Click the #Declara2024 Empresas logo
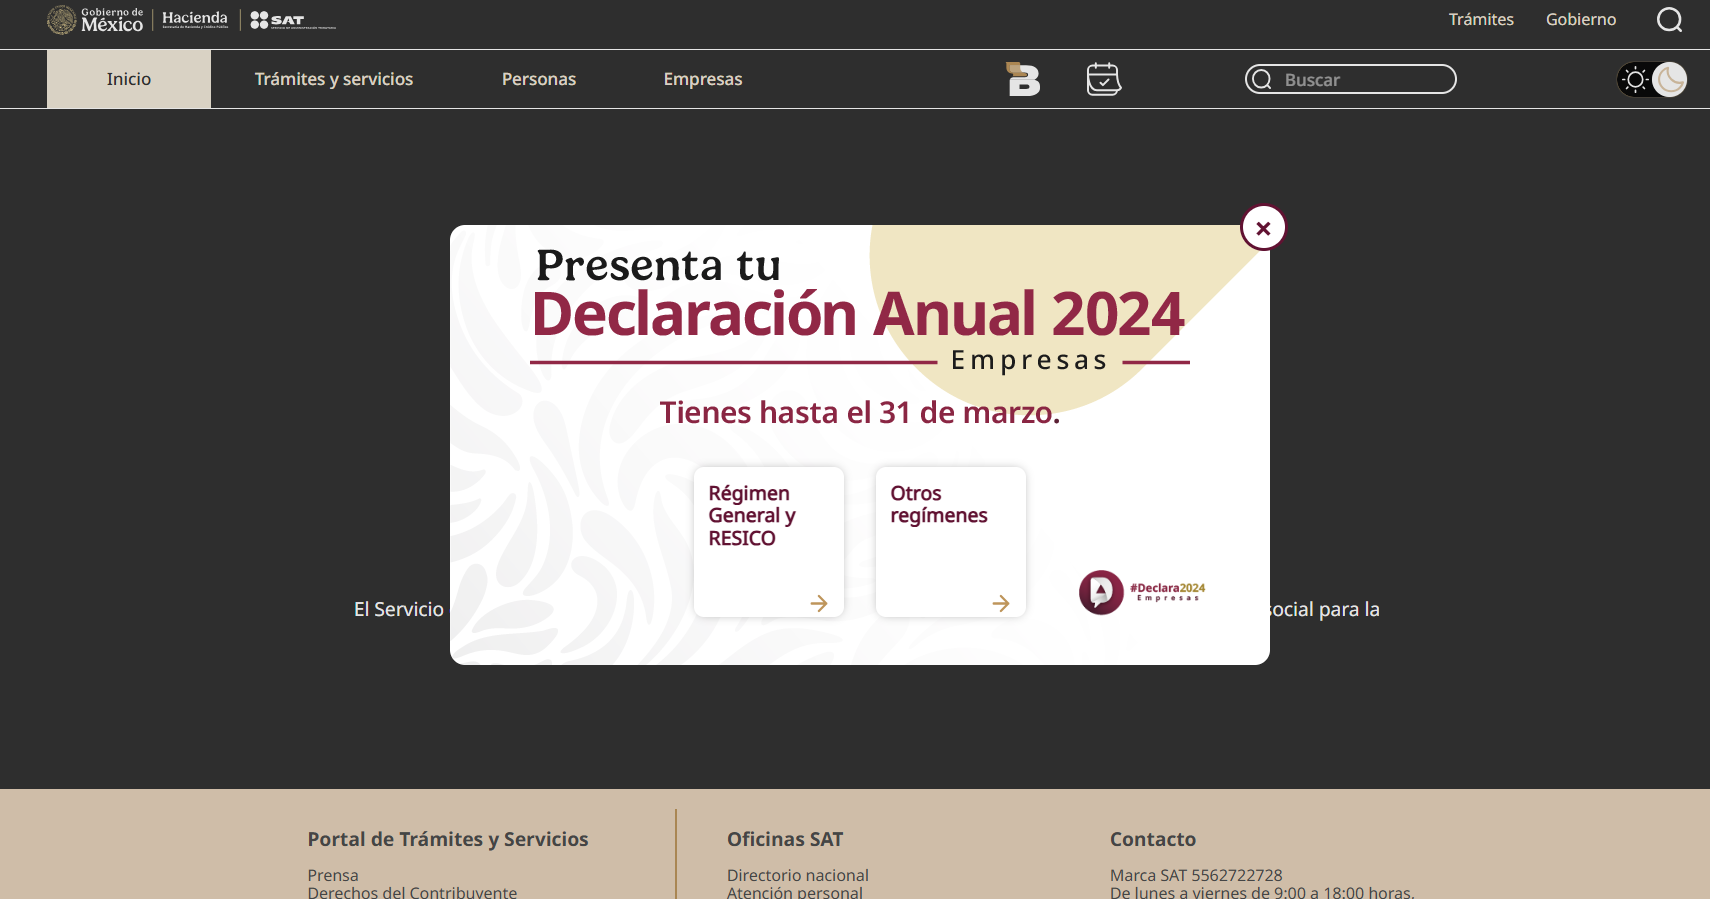Image resolution: width=1710 pixels, height=899 pixels. pyautogui.click(x=1142, y=592)
